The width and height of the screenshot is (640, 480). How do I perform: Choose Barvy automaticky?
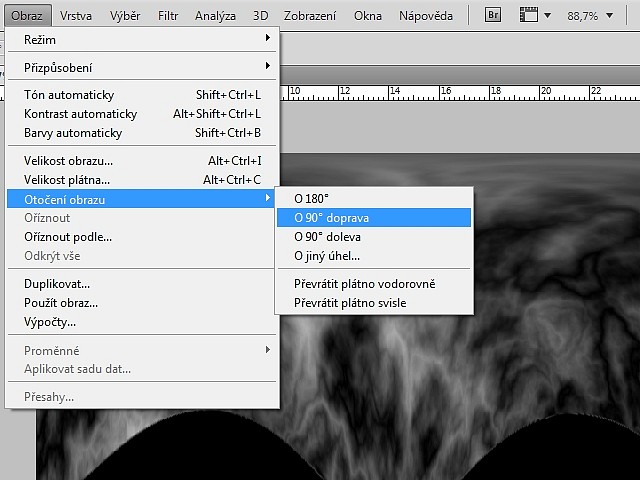tap(141, 133)
